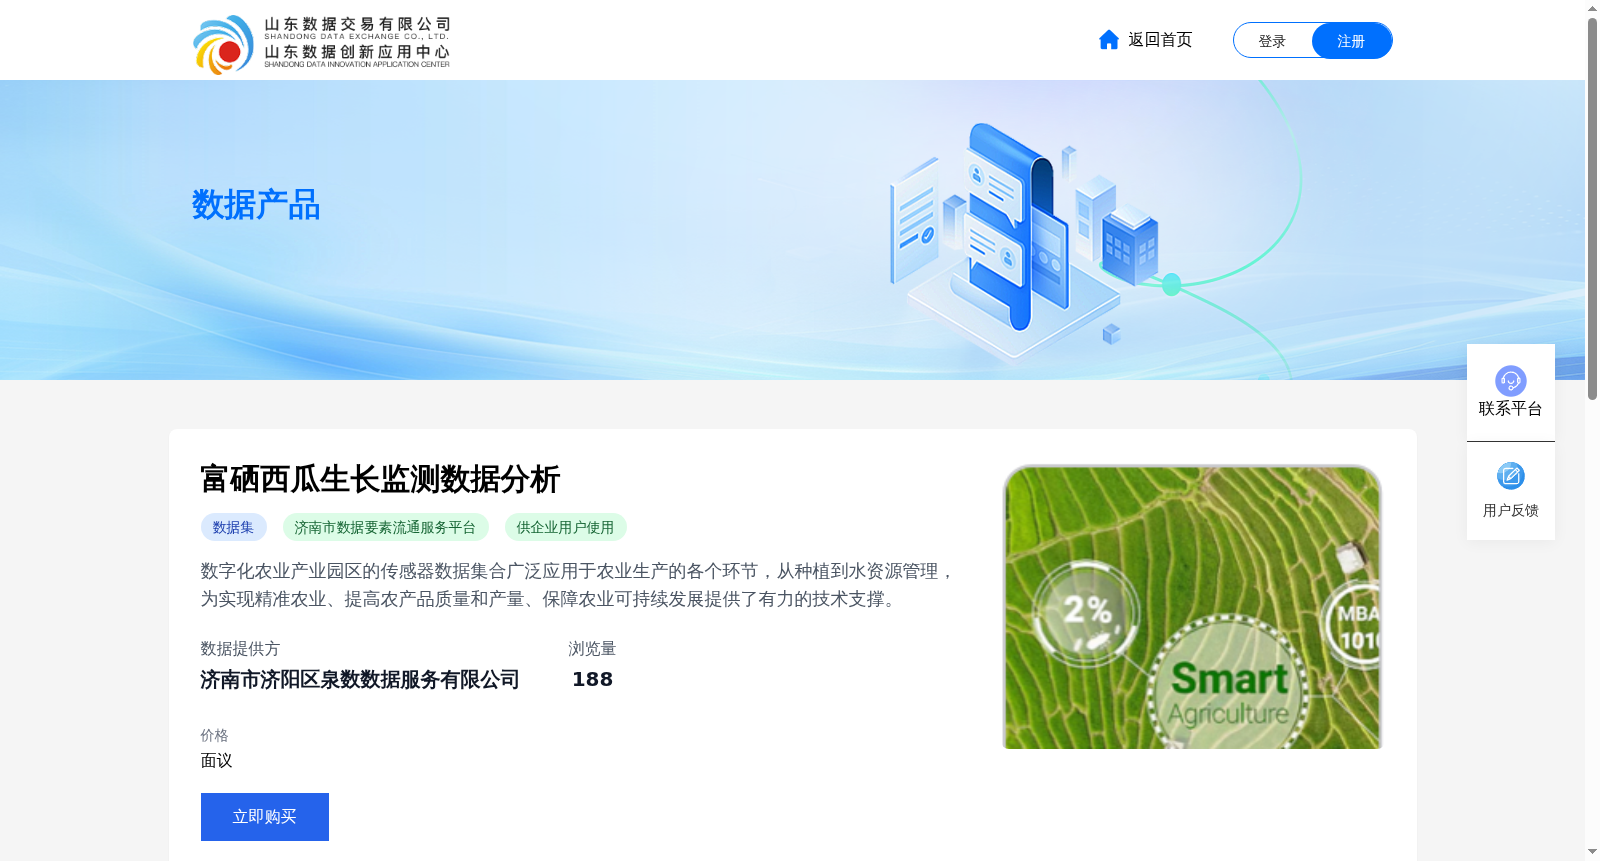
Task: Click the view count 188
Action: [592, 680]
